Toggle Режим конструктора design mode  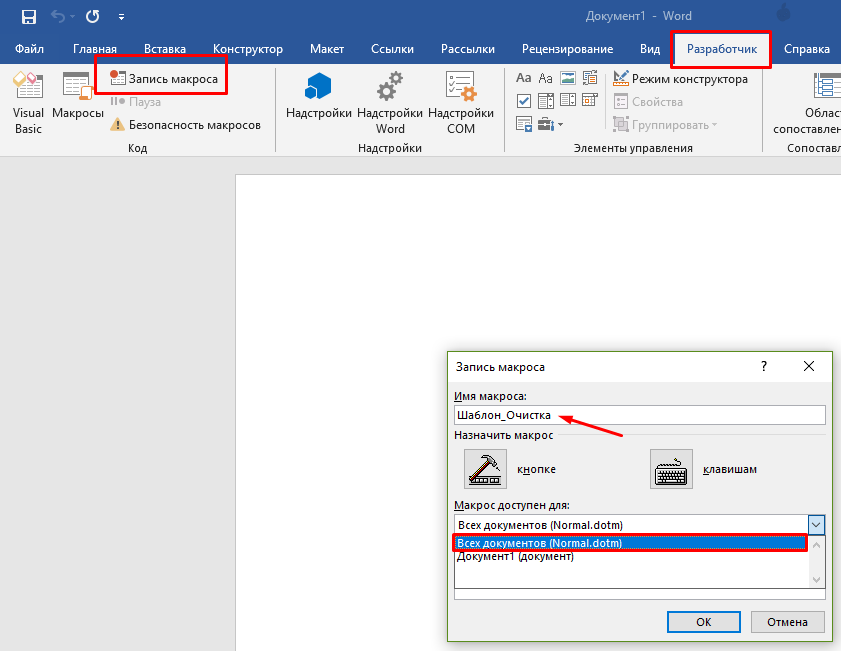pos(680,79)
